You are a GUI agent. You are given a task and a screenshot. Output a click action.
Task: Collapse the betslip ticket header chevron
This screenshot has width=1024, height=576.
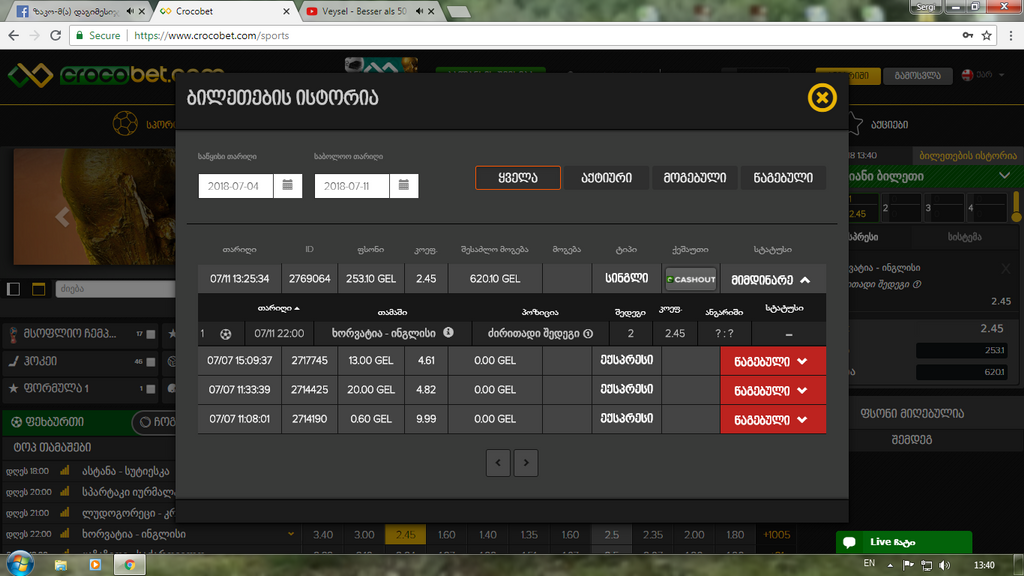click(1004, 176)
